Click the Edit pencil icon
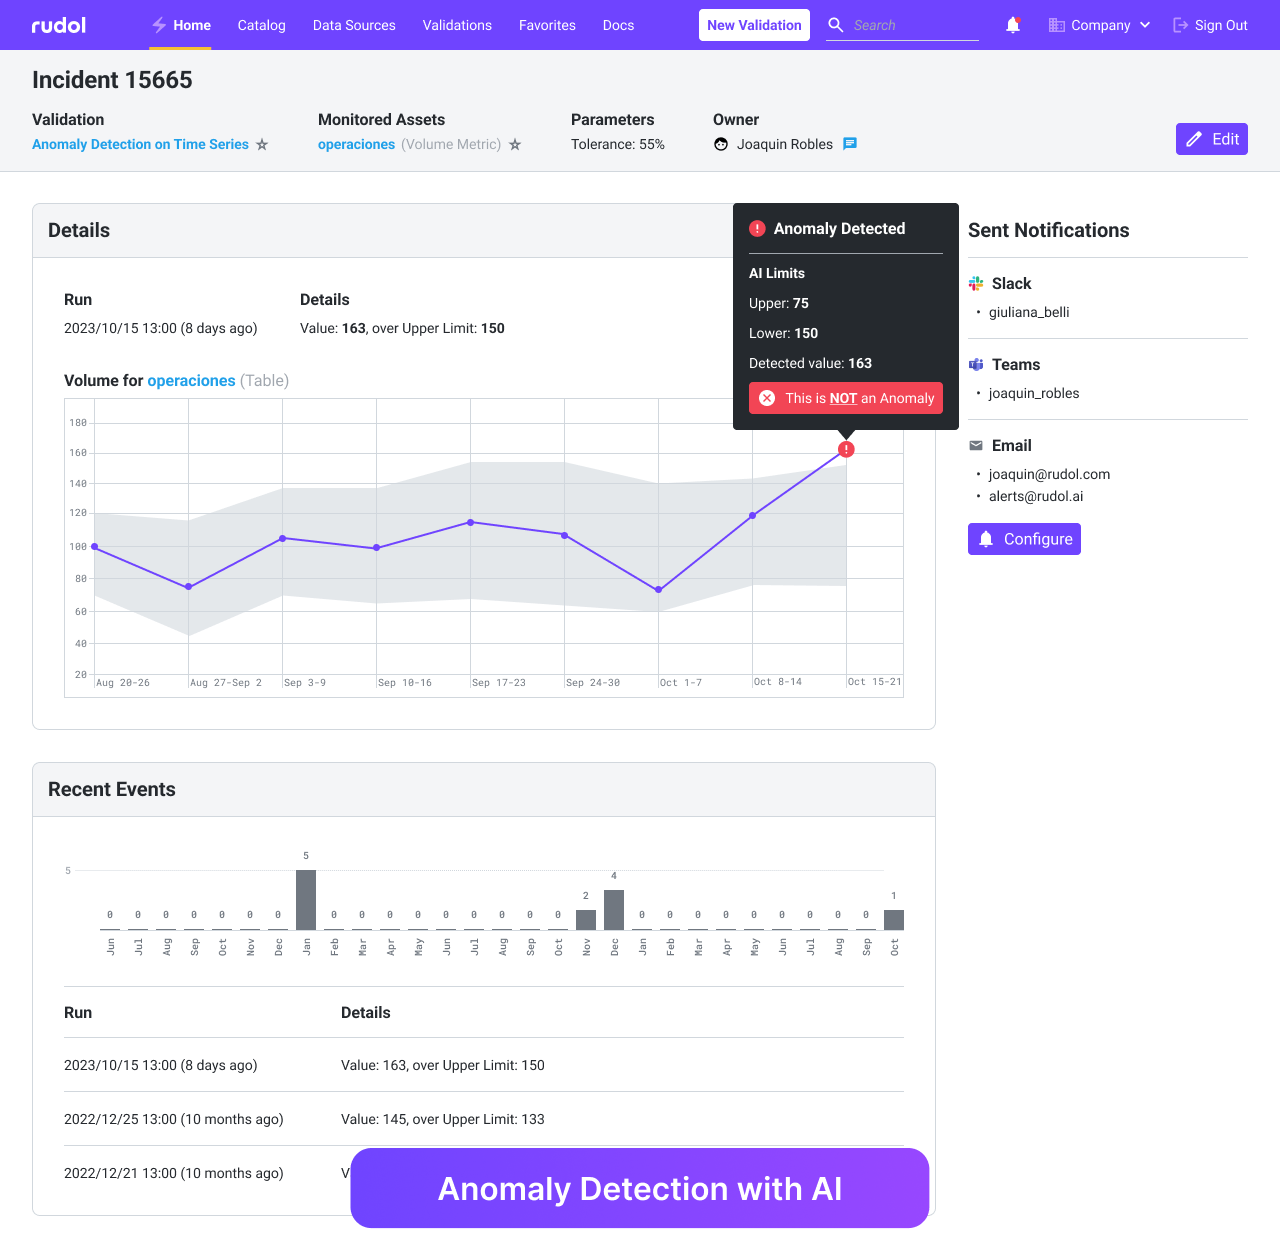 pyautogui.click(x=1196, y=139)
